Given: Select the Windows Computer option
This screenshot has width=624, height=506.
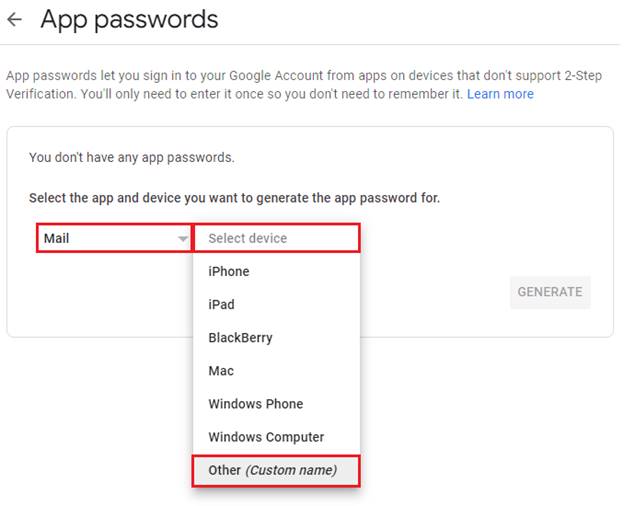Looking at the screenshot, I should 266,437.
